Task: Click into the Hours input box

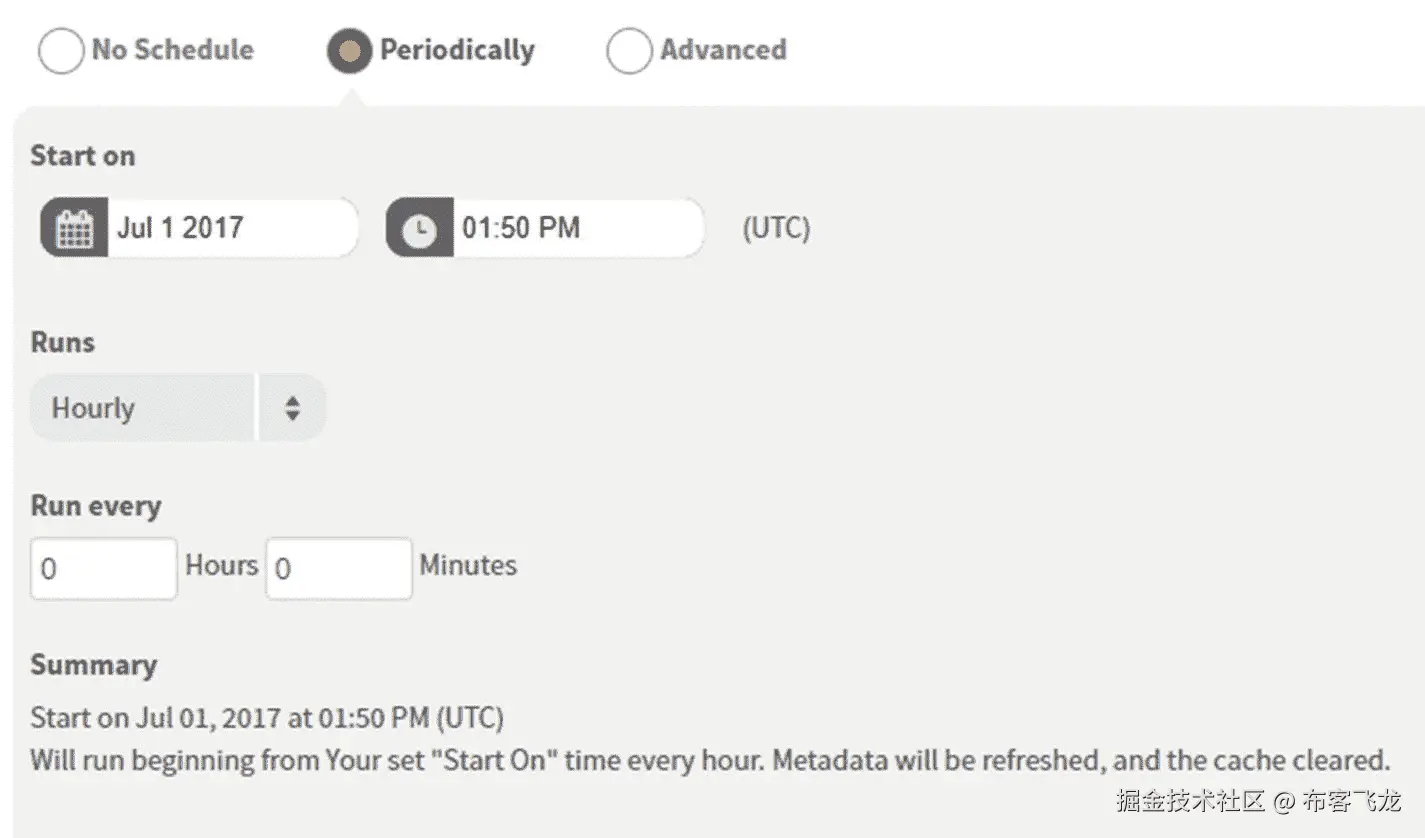Action: pos(104,568)
